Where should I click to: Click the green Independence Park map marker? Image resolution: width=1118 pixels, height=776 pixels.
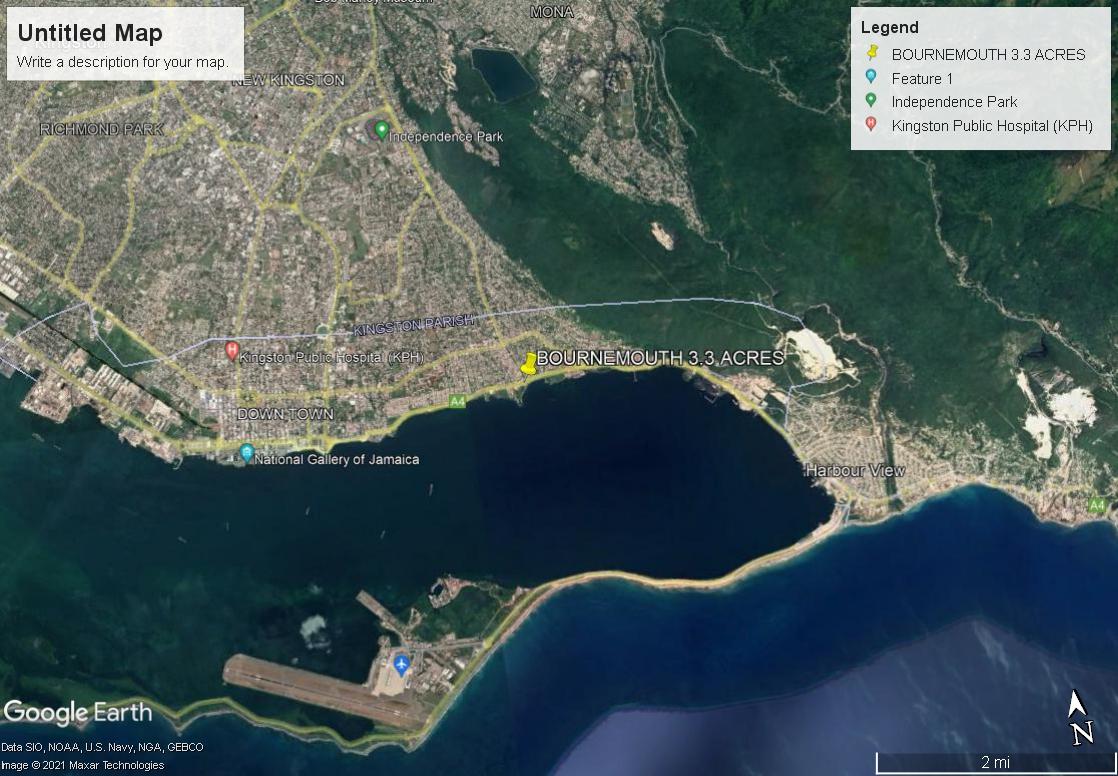[x=381, y=131]
